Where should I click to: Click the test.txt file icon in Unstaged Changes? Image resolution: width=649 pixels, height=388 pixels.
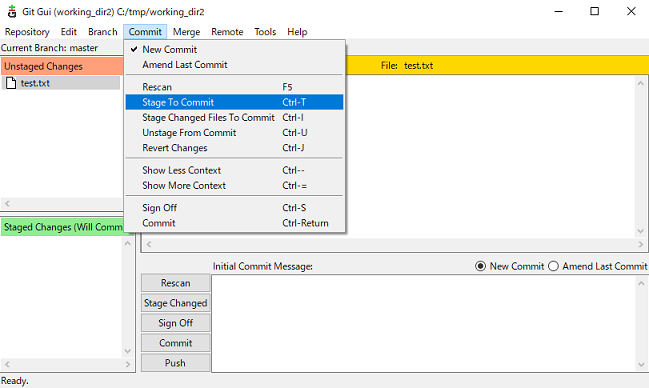coord(11,83)
